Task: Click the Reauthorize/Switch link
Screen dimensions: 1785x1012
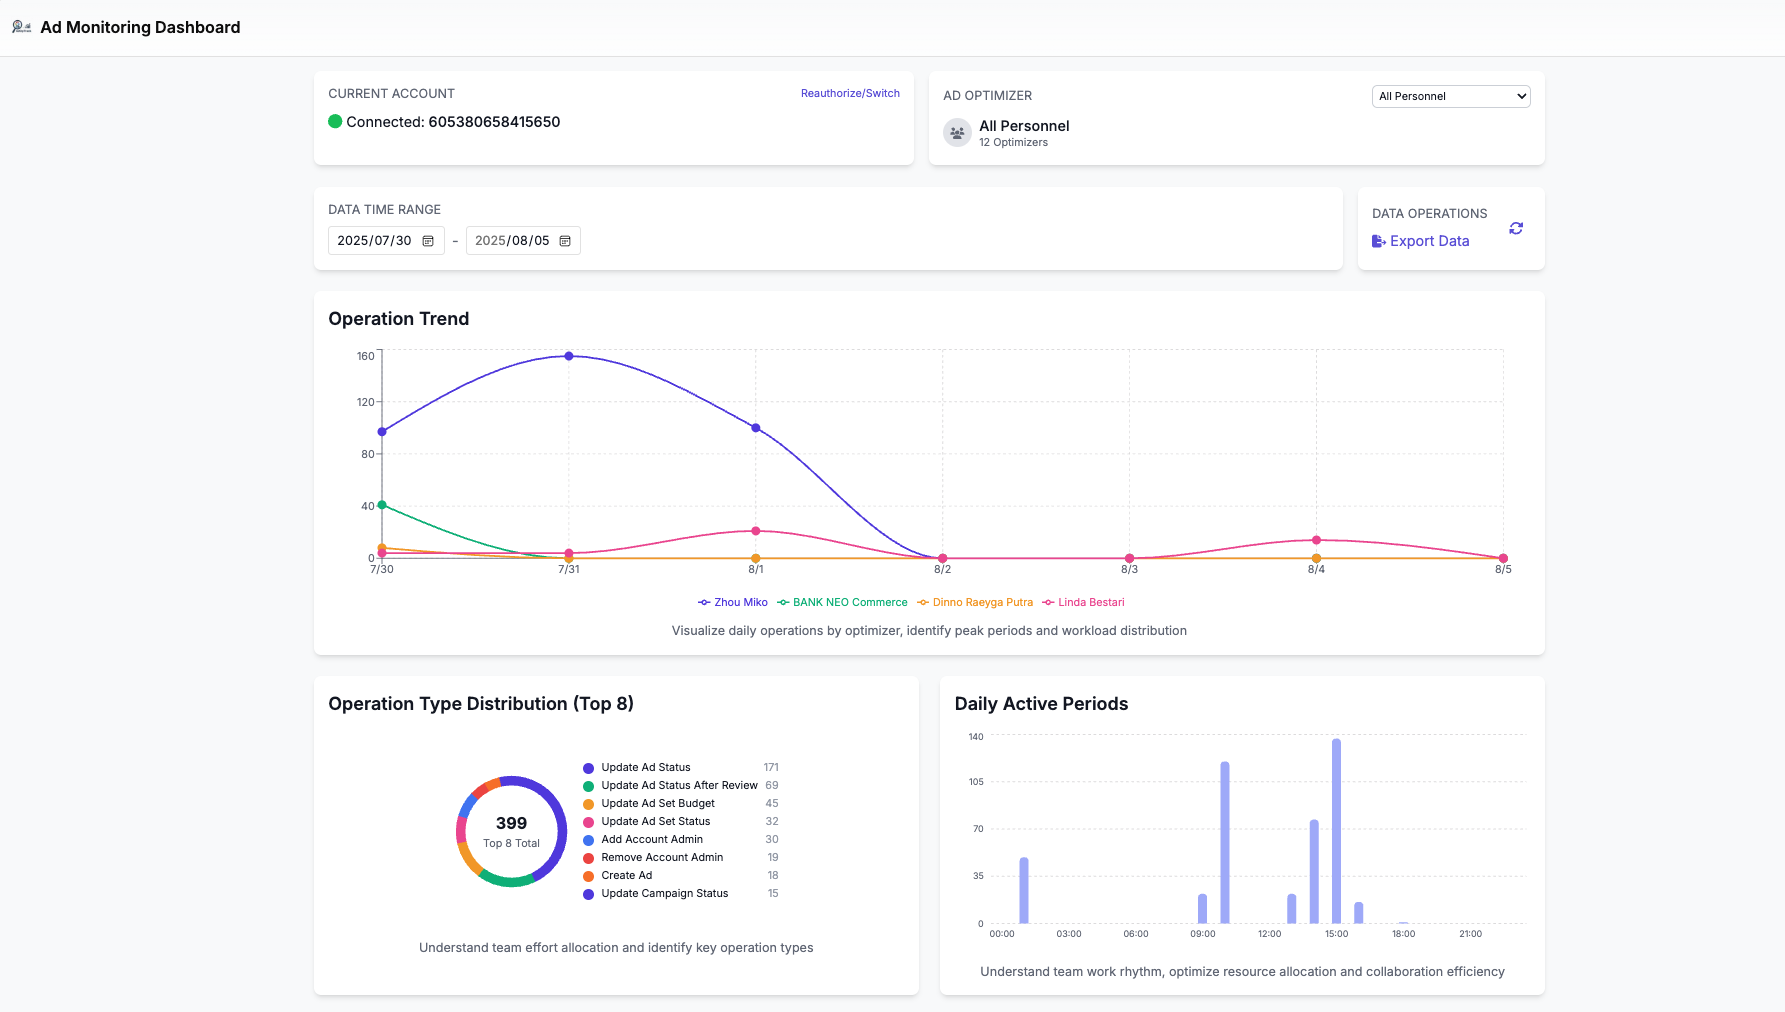Action: point(850,93)
